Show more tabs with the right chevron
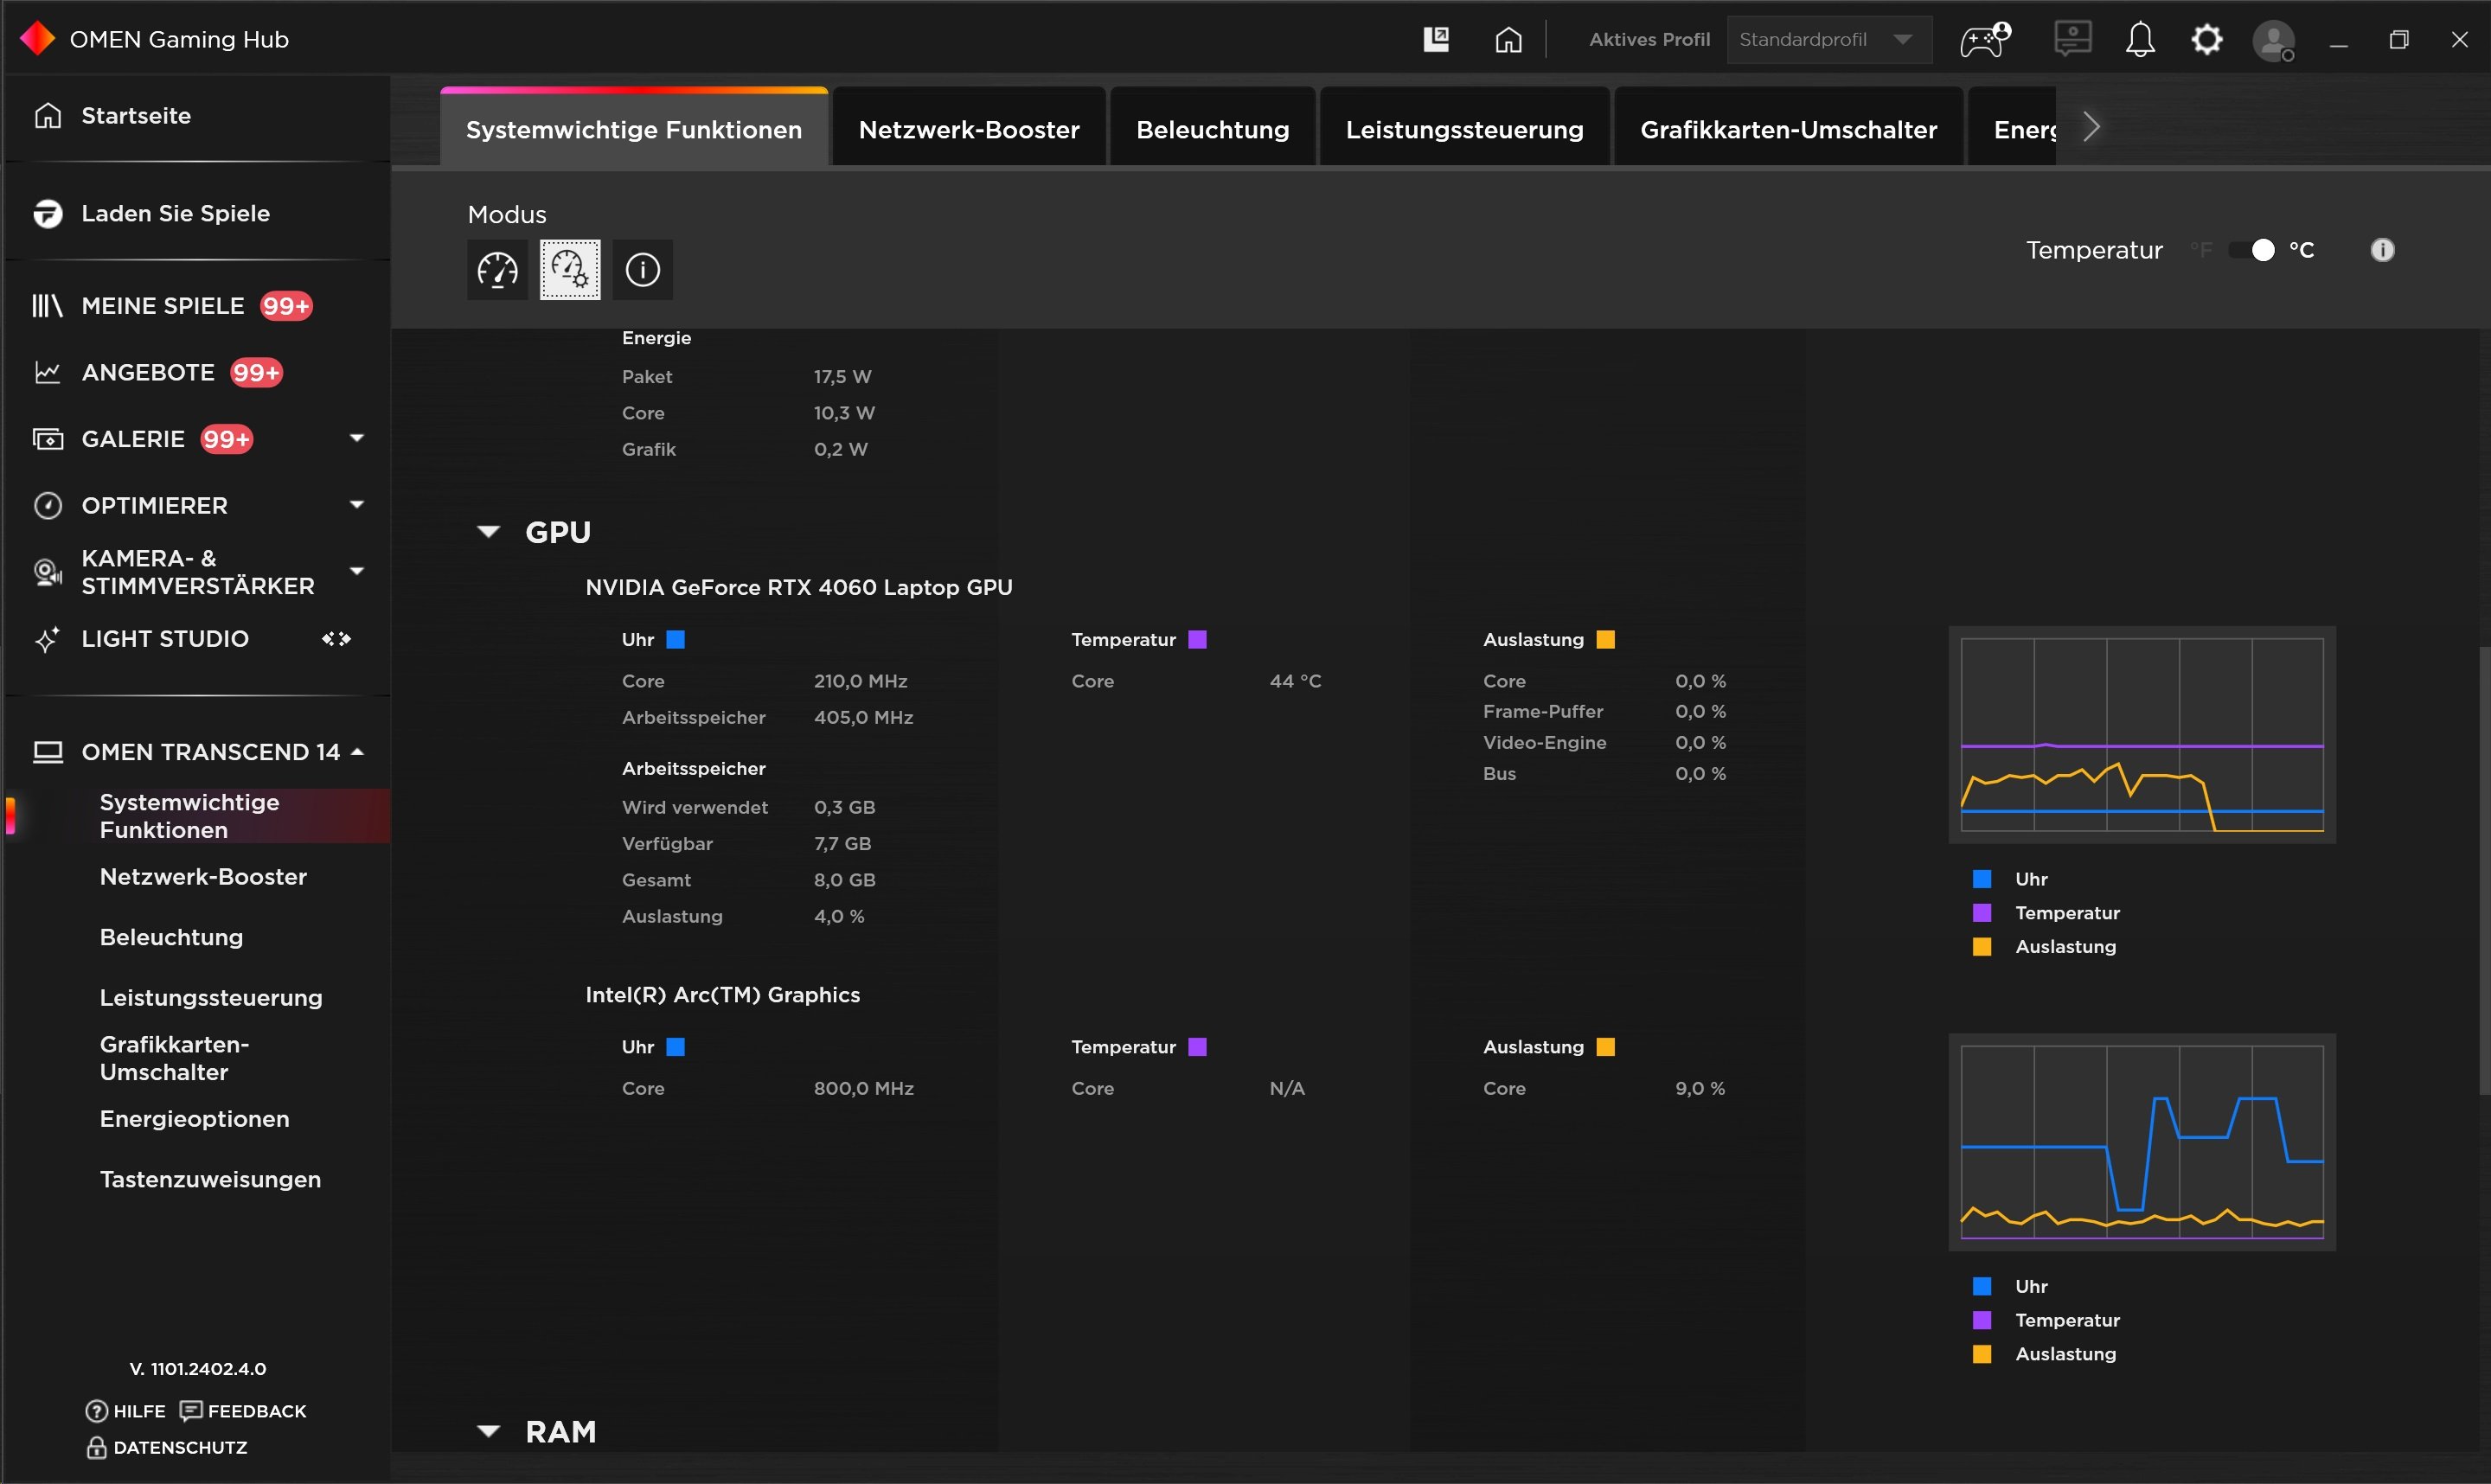This screenshot has width=2491, height=1484. click(x=2090, y=127)
